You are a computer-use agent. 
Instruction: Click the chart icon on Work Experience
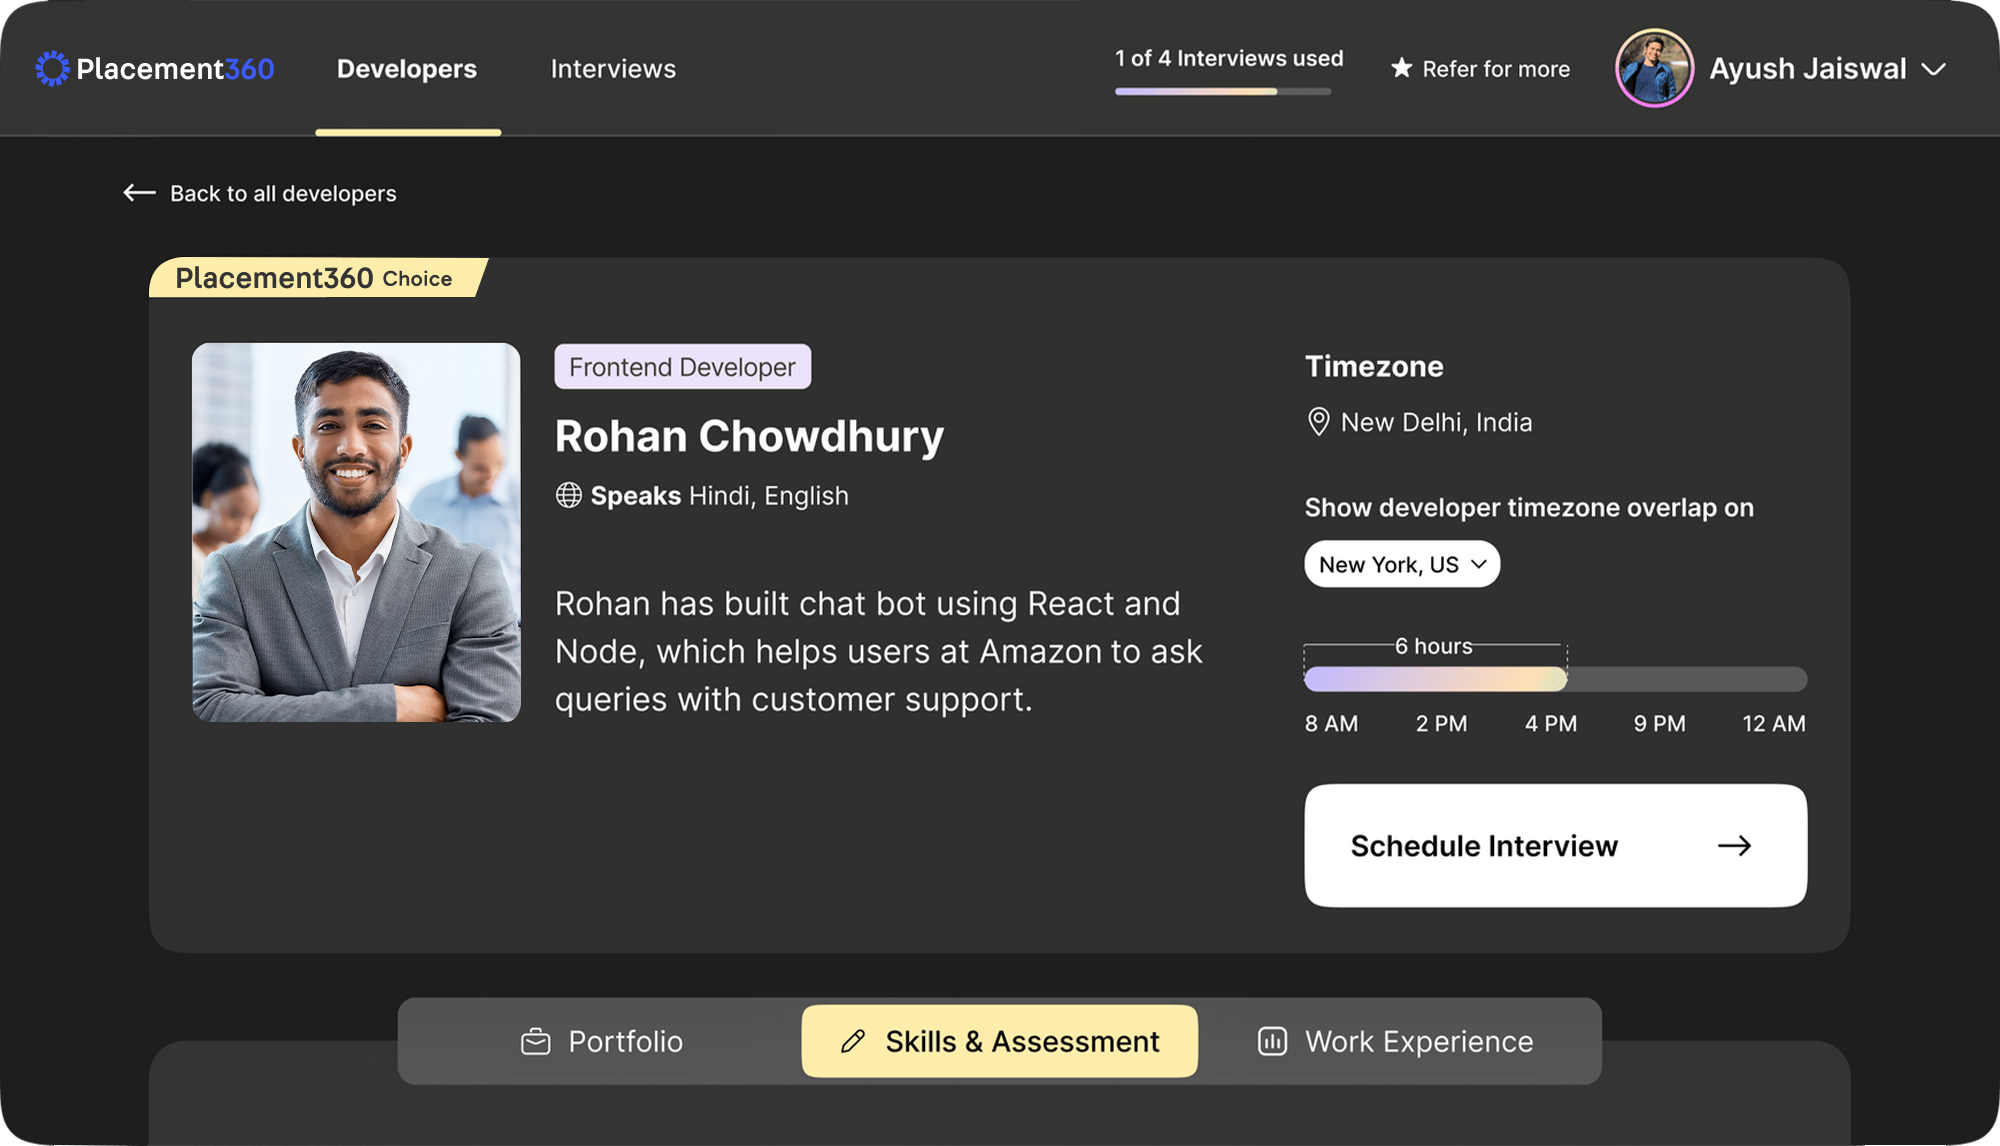tap(1272, 1042)
